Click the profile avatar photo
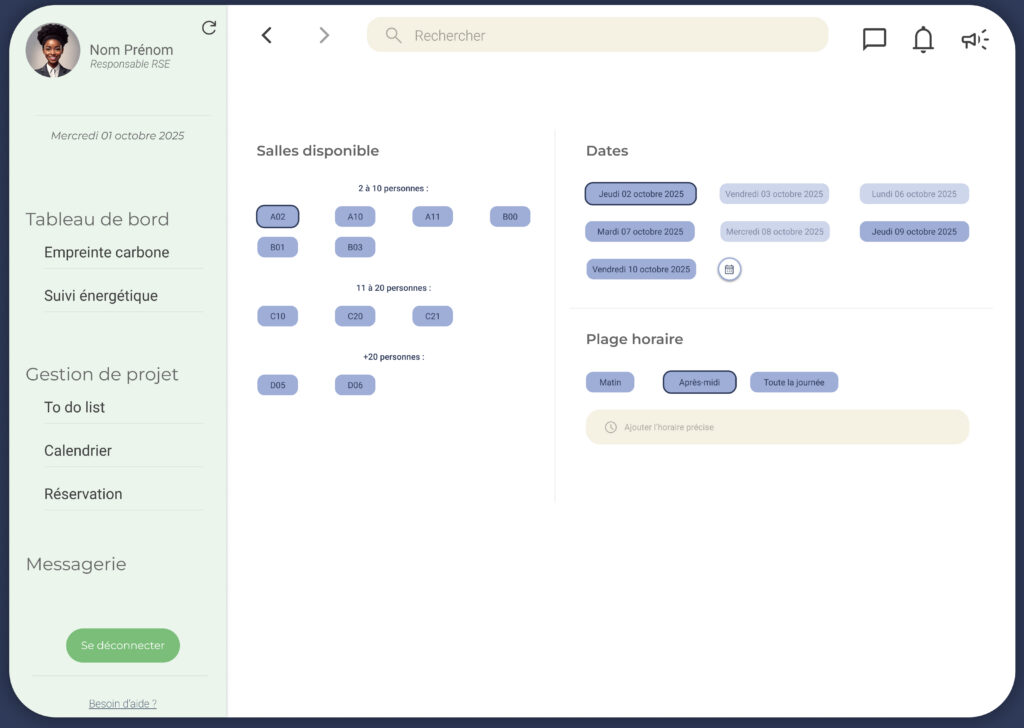Viewport: 1024px width, 728px height. point(52,51)
